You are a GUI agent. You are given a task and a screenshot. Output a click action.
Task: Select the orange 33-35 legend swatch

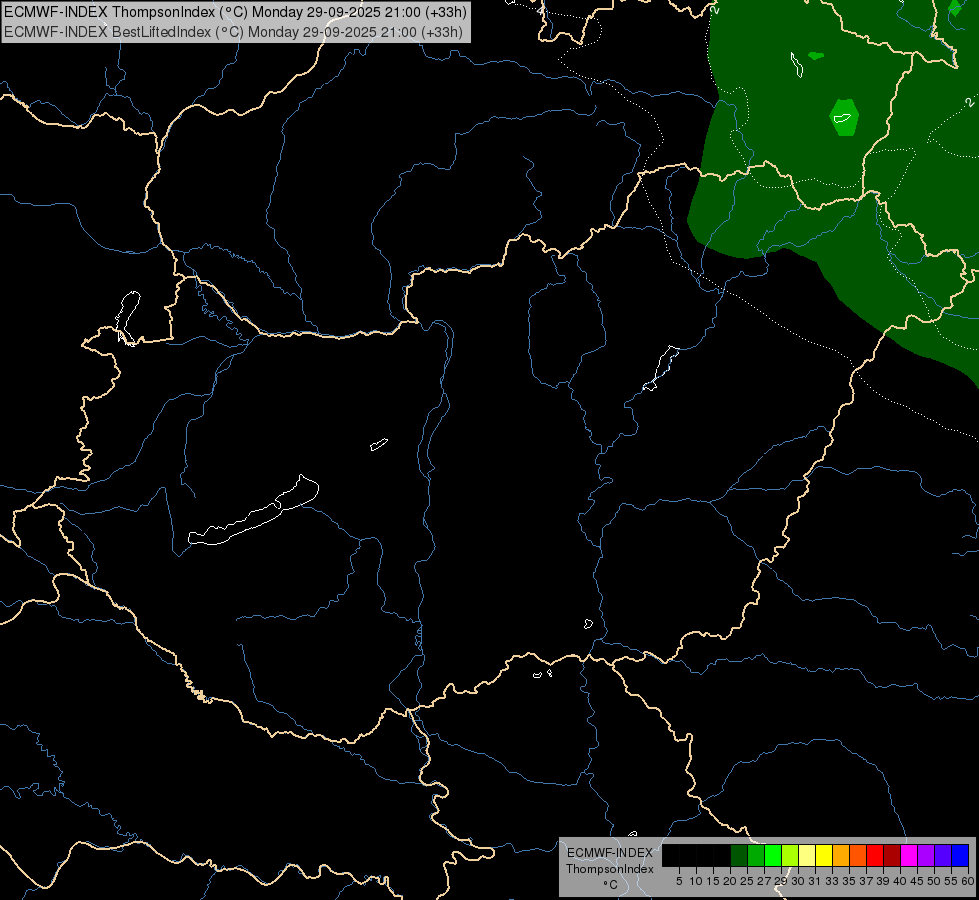841,855
